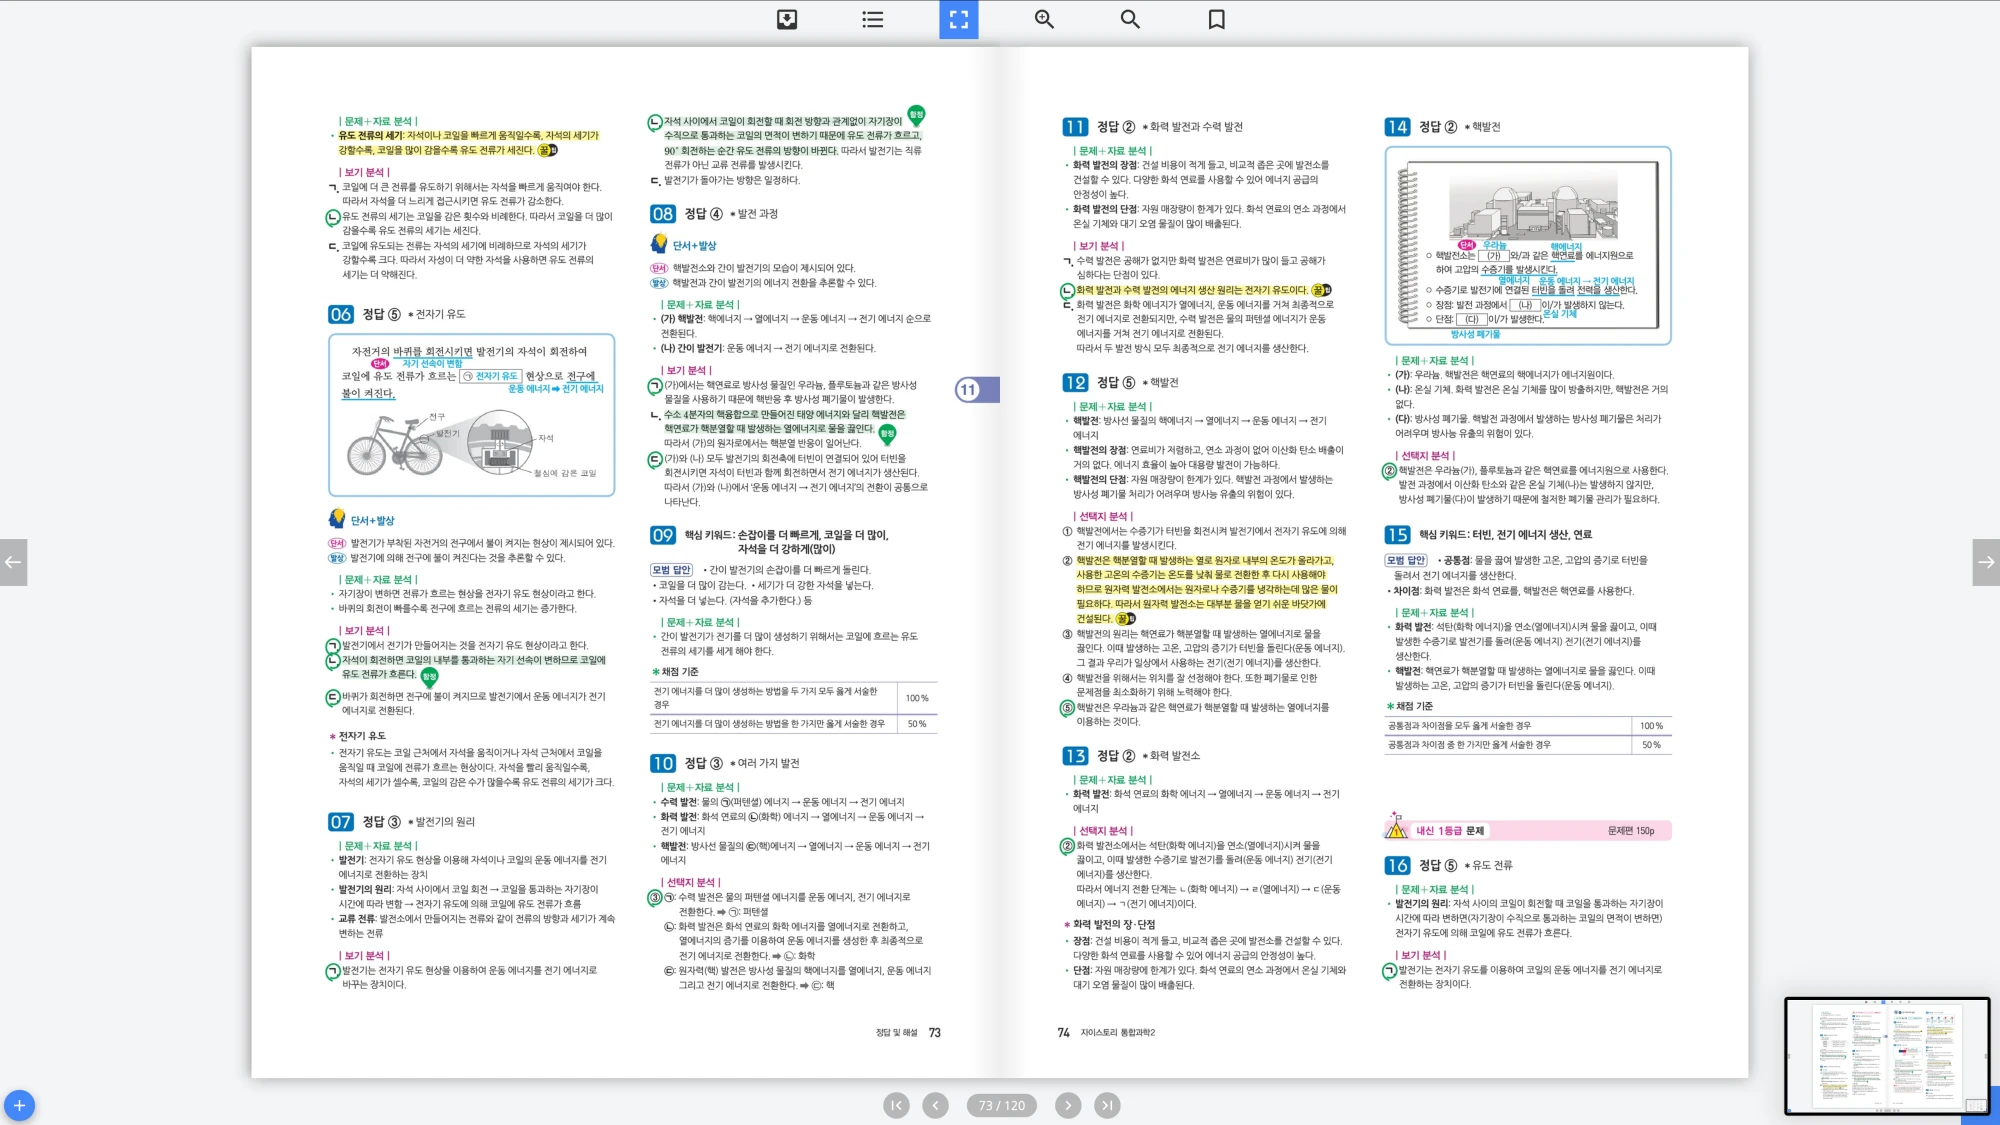Jump to the first page
The height and width of the screenshot is (1125, 2000).
click(x=896, y=1105)
